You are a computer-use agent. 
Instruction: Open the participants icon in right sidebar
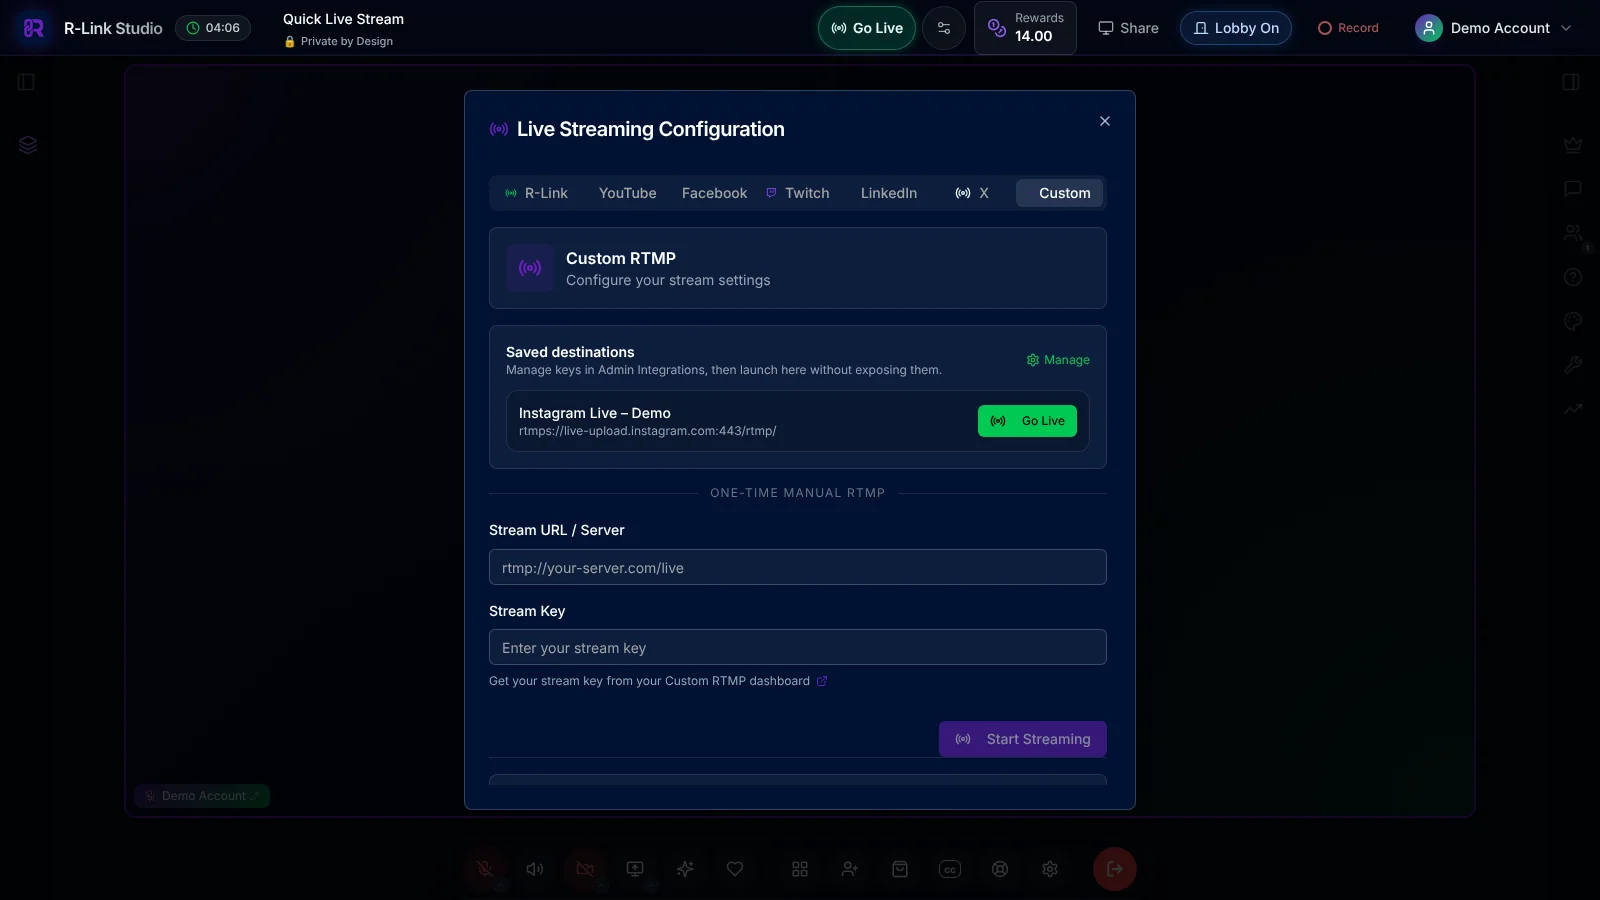1573,233
